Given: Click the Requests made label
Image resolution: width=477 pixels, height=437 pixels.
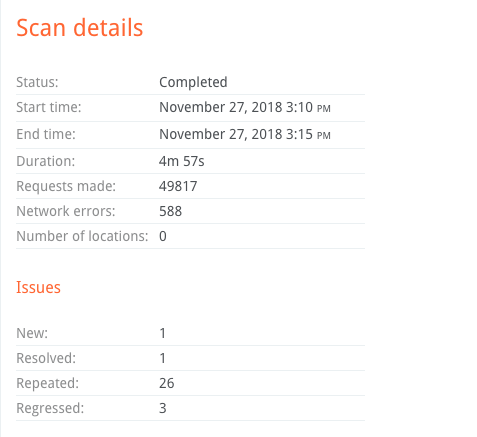Looking at the screenshot, I should [66, 186].
